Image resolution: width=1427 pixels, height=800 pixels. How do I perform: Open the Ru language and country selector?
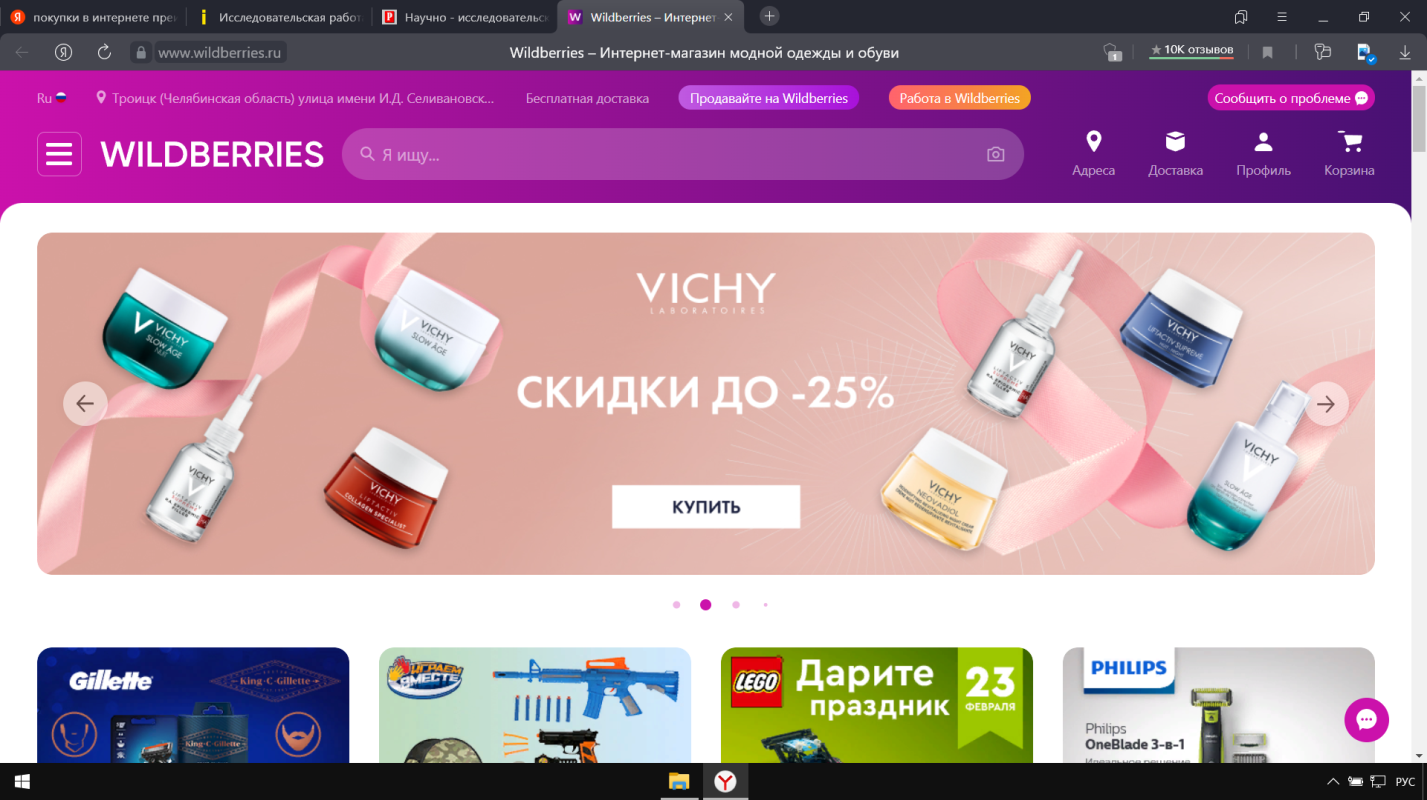[52, 98]
